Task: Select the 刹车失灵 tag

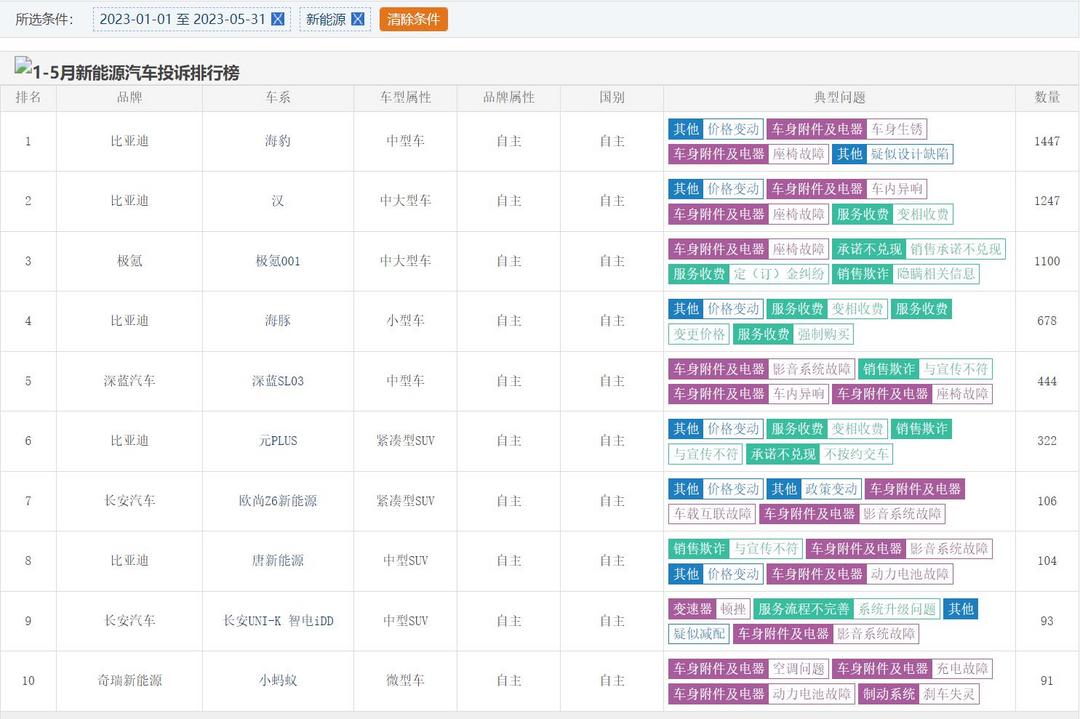Action: (949, 694)
